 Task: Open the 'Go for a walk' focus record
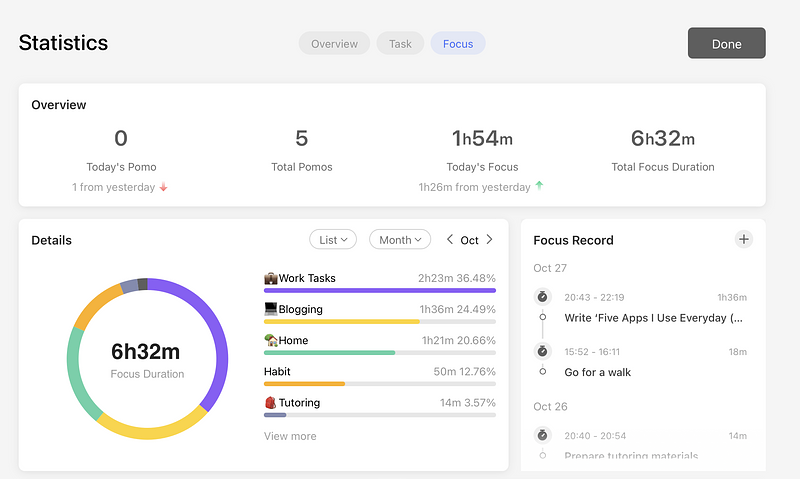[x=597, y=372]
